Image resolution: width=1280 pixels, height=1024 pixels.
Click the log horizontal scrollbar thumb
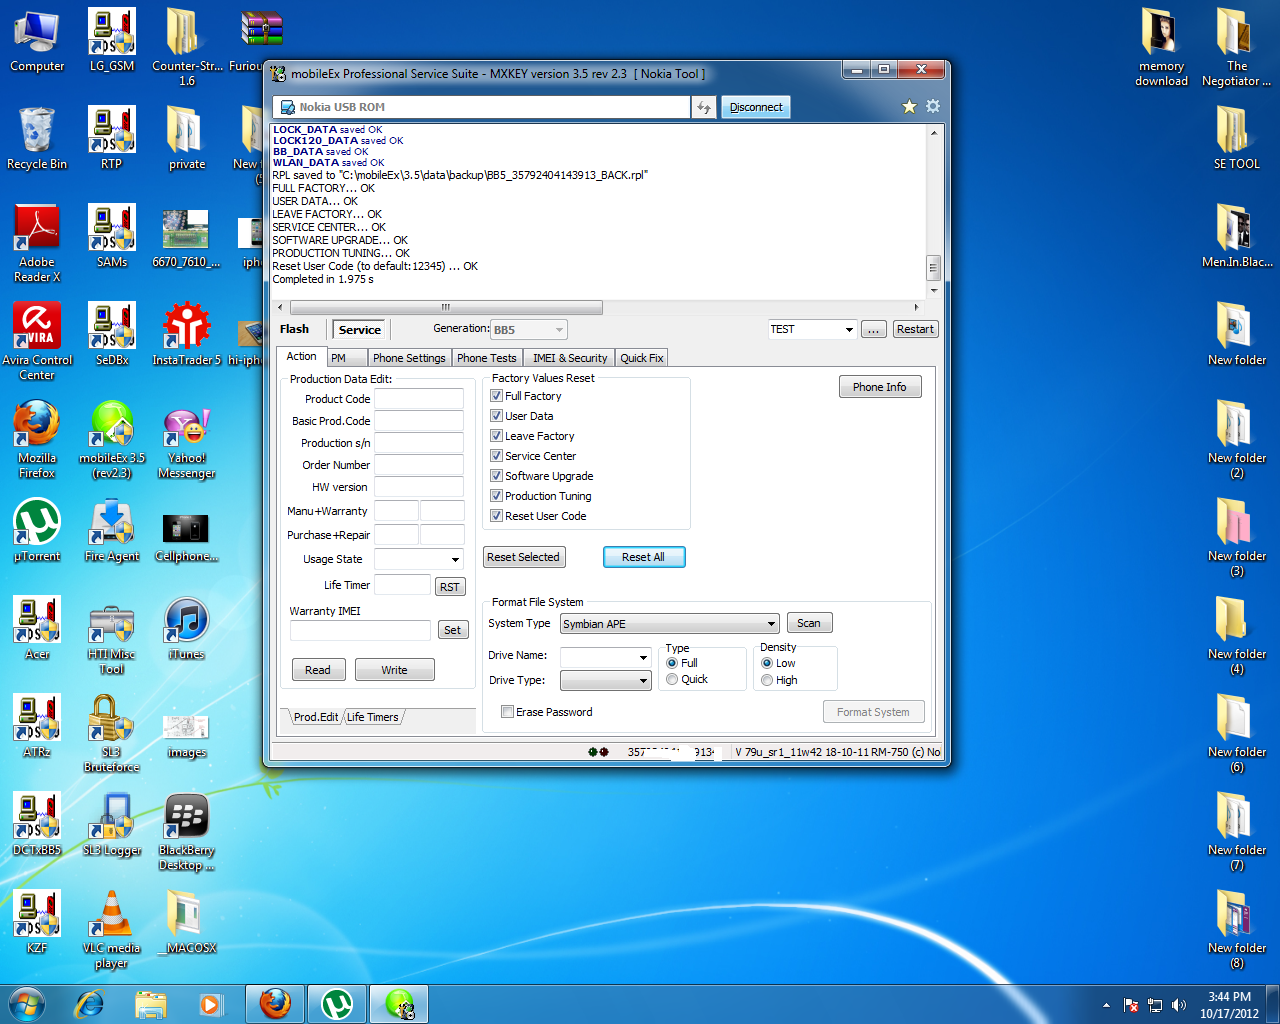click(x=445, y=307)
